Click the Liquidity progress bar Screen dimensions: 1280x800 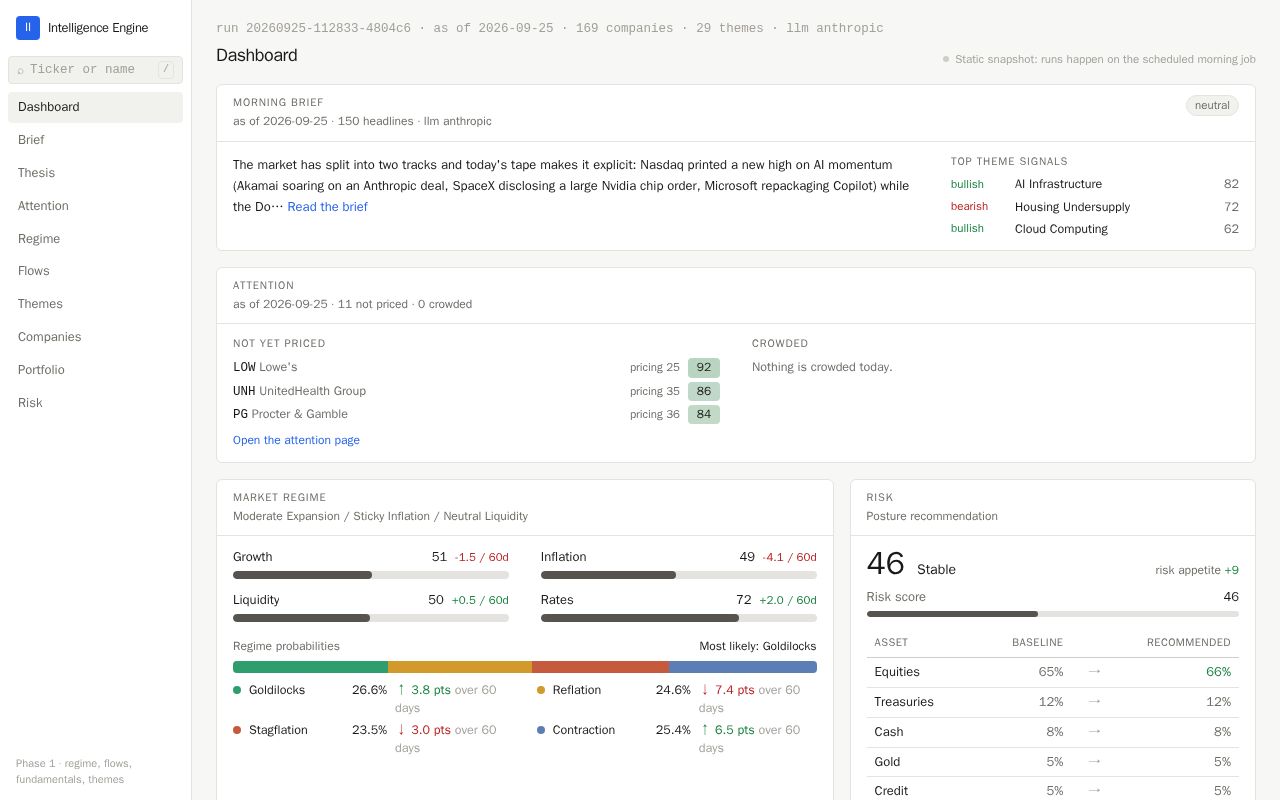click(x=371, y=618)
